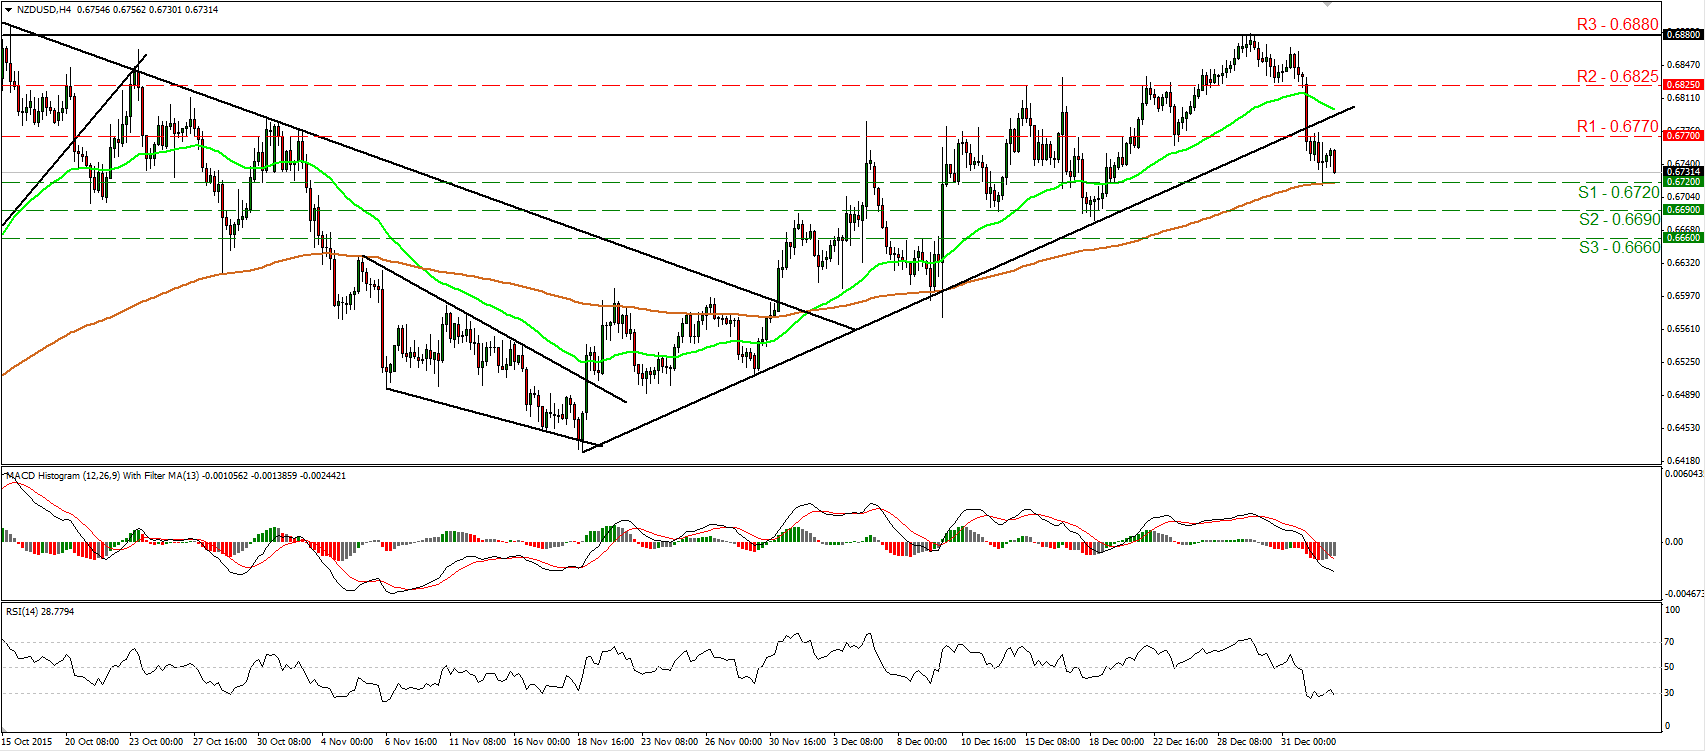The width and height of the screenshot is (1705, 752).
Task: Click the RSI(14) 28.7794 indicator label
Action: 40,611
